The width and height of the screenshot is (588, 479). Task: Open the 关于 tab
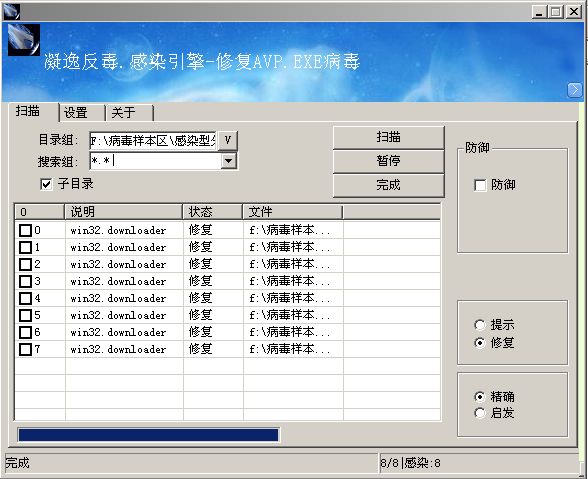(129, 113)
